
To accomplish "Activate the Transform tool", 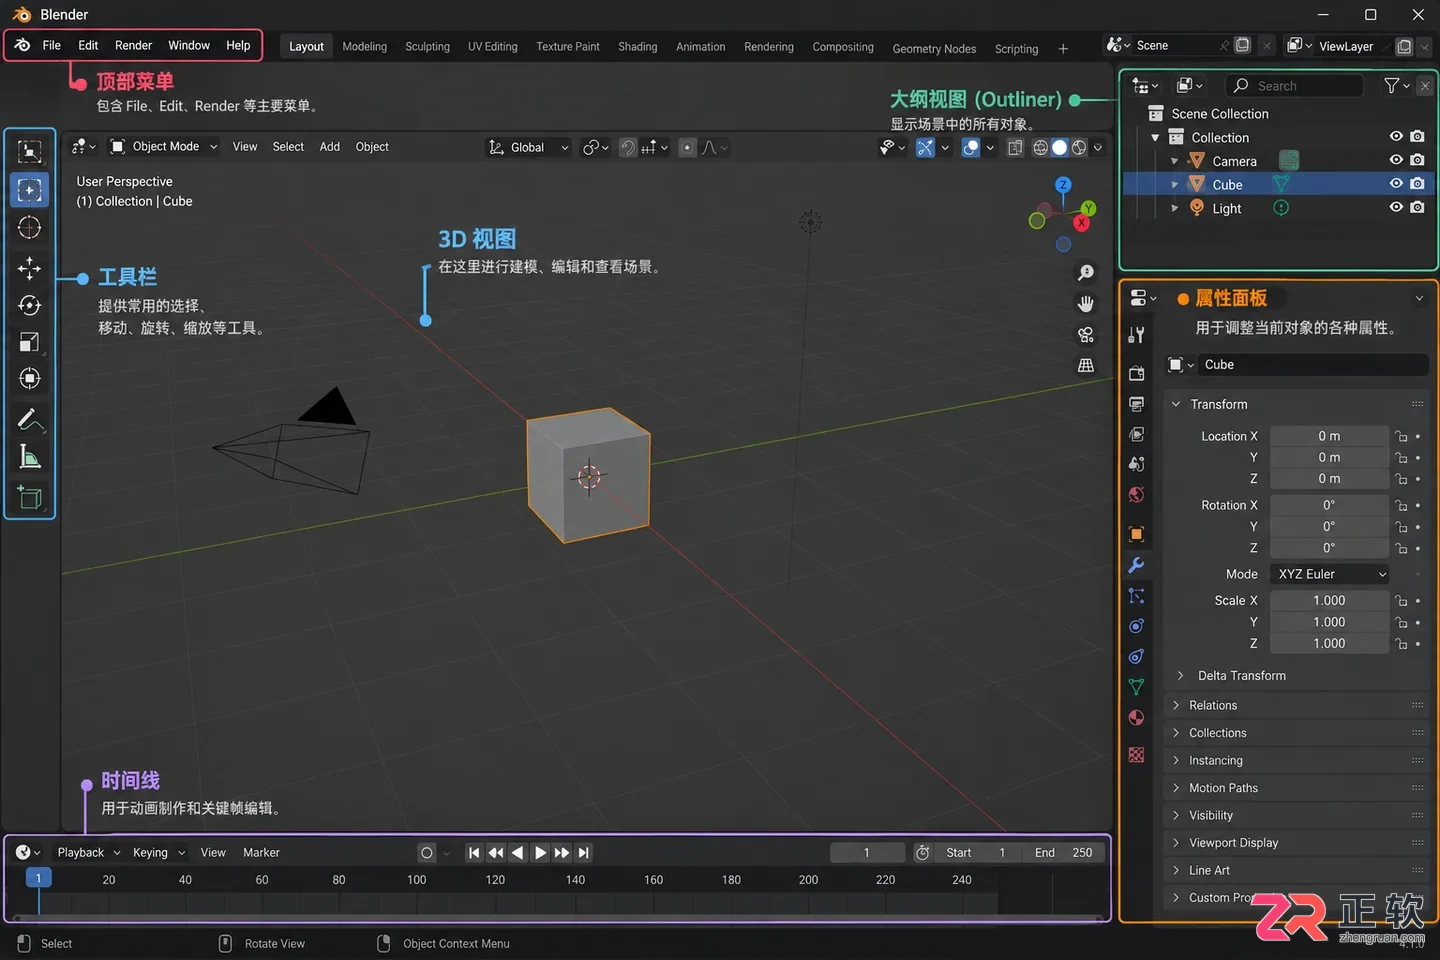I will pos(29,378).
